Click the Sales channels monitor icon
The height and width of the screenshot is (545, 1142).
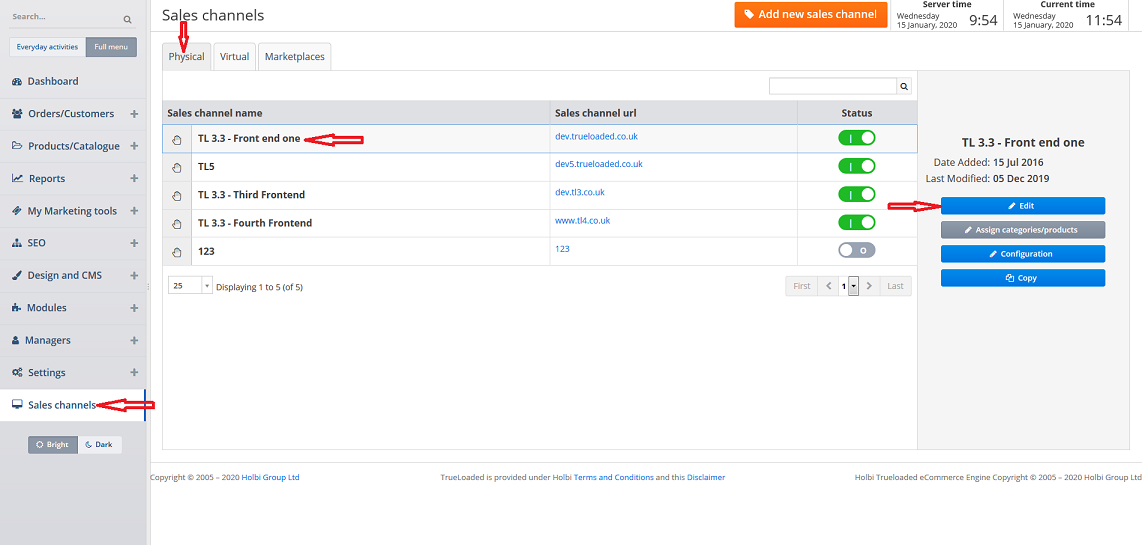[17, 405]
